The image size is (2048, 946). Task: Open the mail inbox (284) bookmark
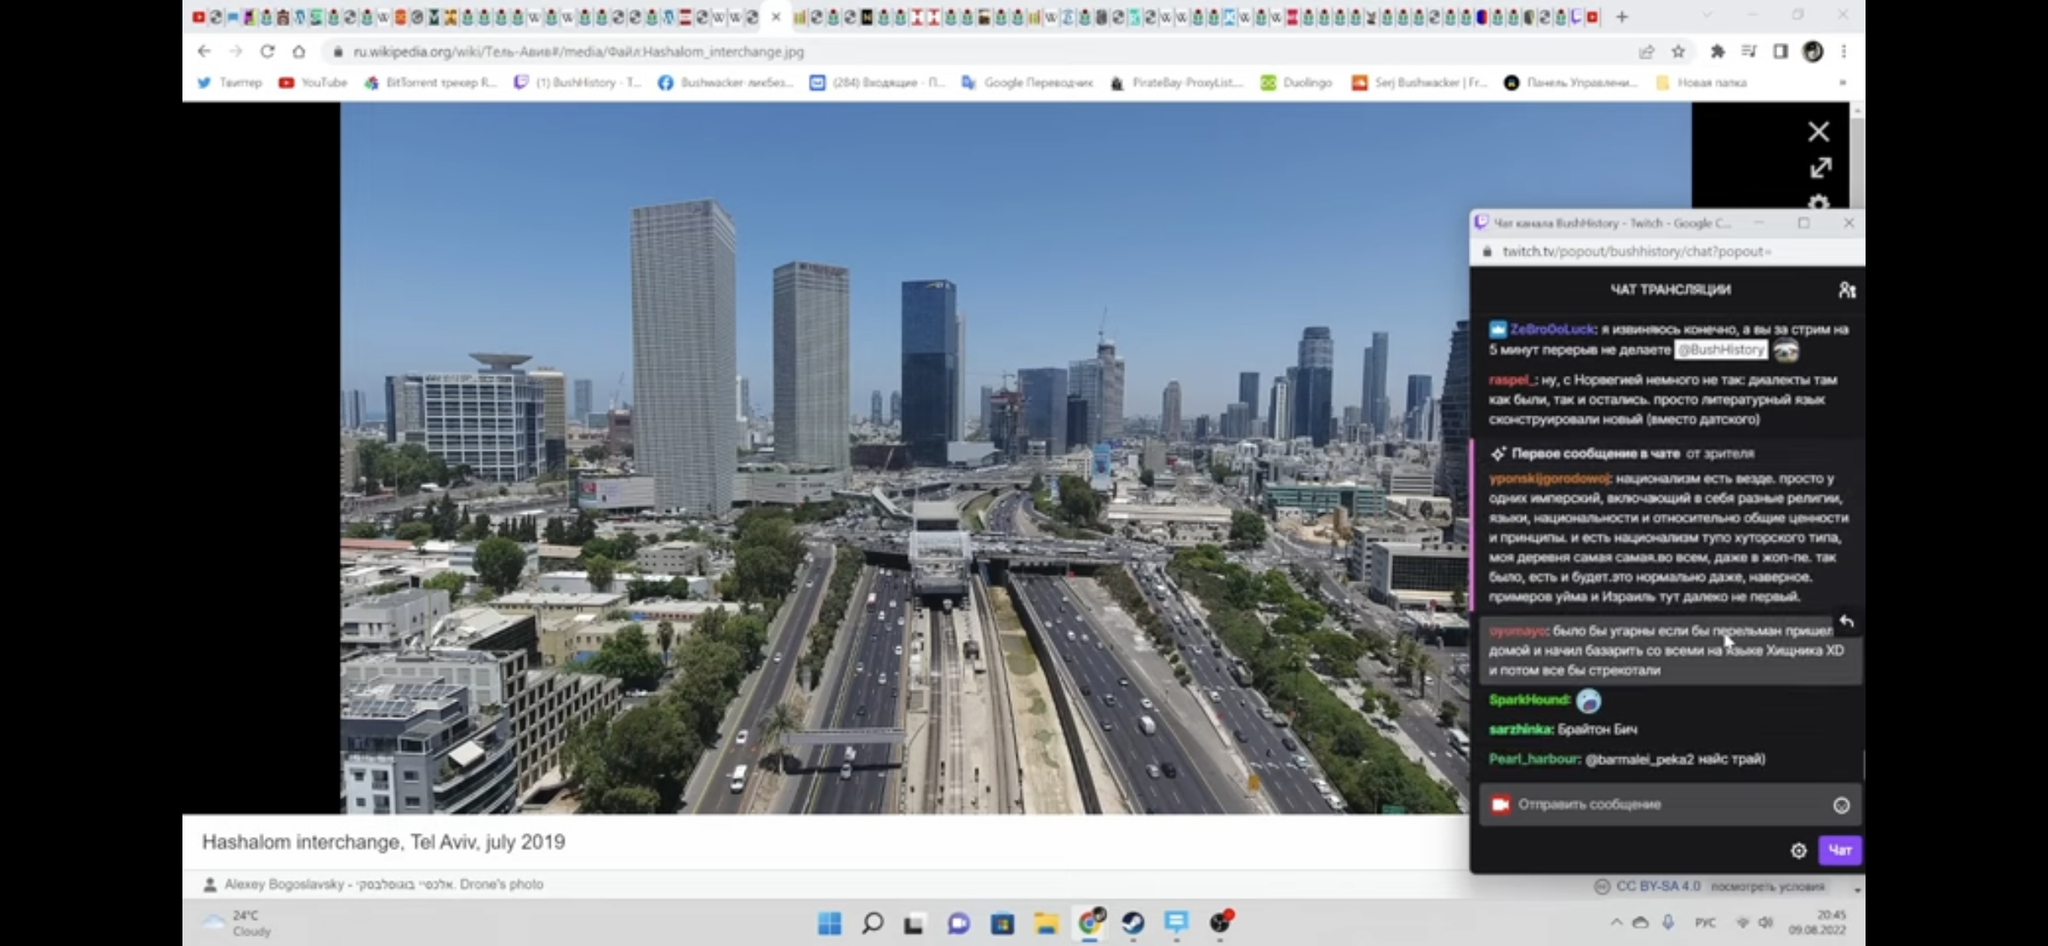(x=877, y=83)
